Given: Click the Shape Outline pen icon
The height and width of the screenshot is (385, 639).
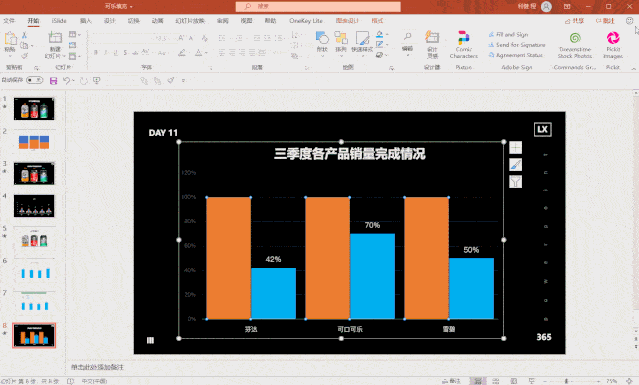Looking at the screenshot, I should (x=379, y=44).
